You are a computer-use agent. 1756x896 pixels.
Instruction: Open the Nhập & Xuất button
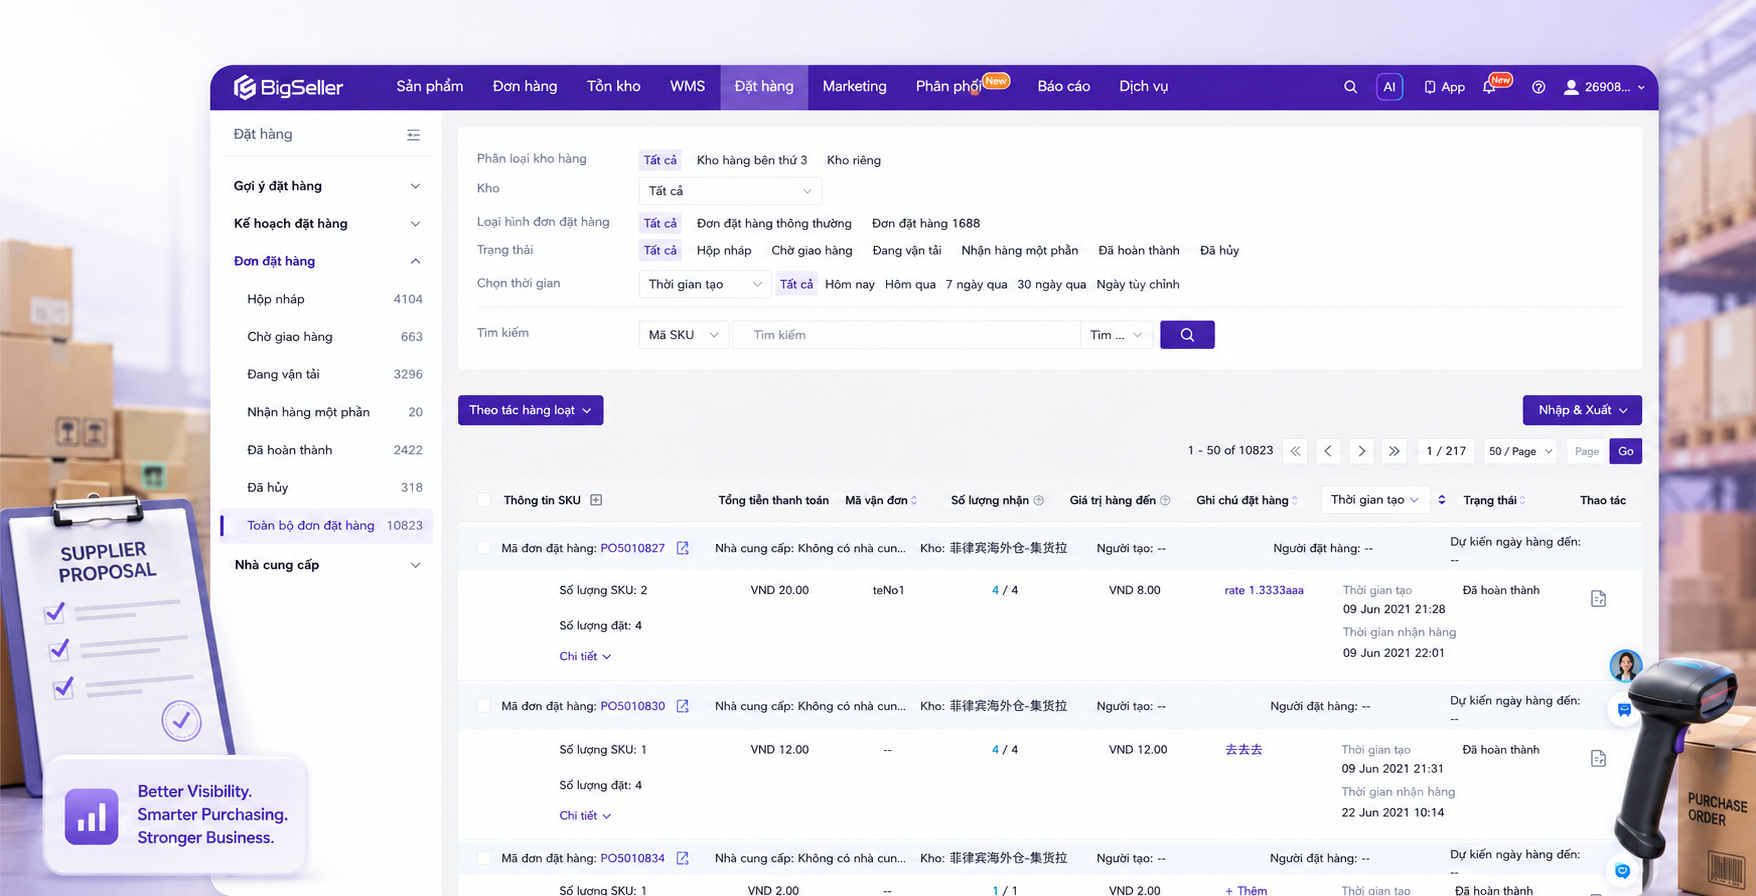click(x=1582, y=411)
